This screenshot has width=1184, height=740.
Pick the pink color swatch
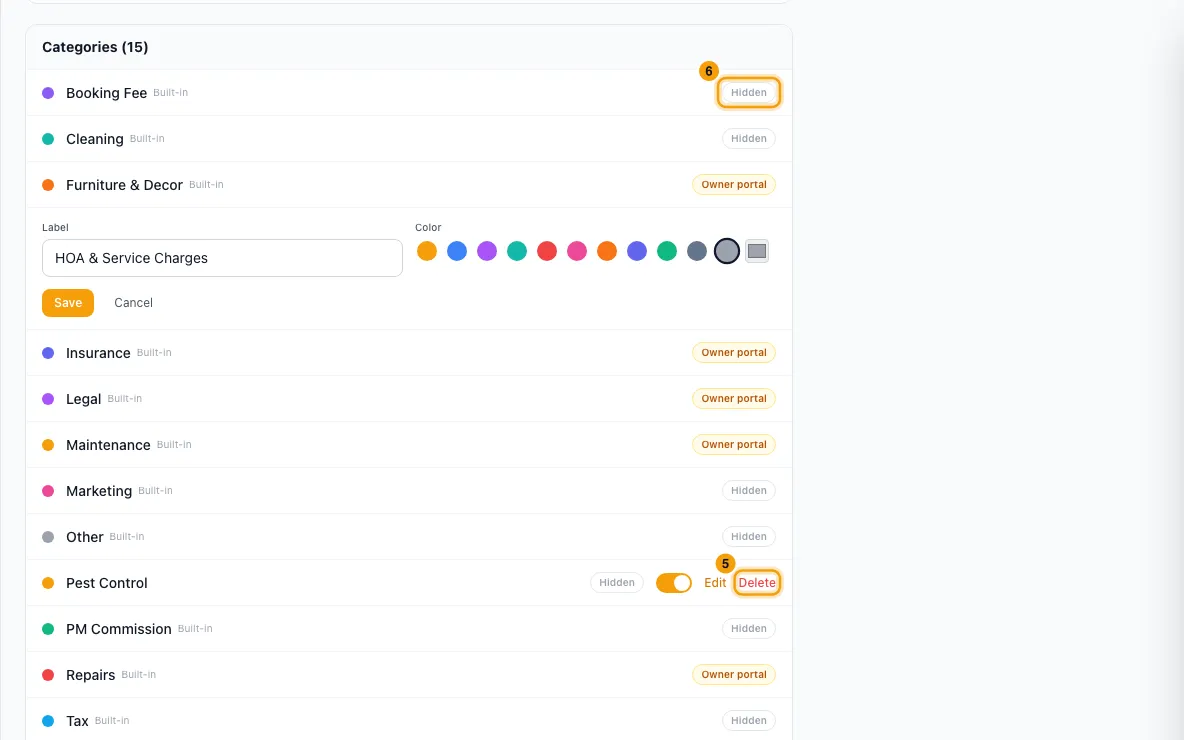(577, 251)
